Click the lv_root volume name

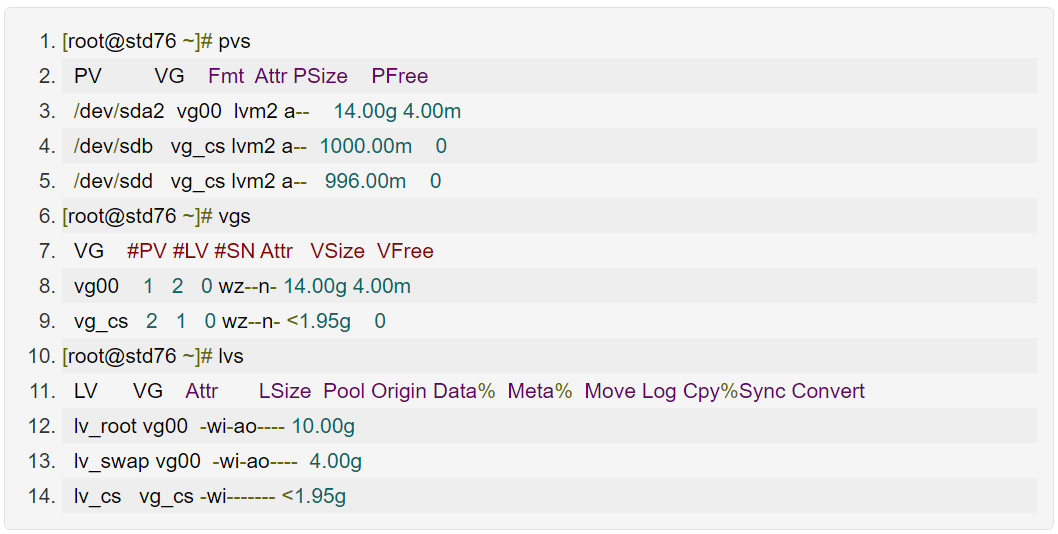105,426
